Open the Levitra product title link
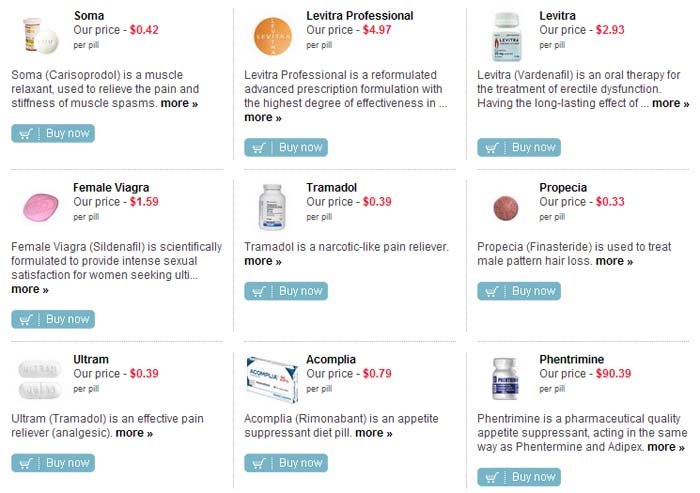The image size is (700, 493). 557,16
